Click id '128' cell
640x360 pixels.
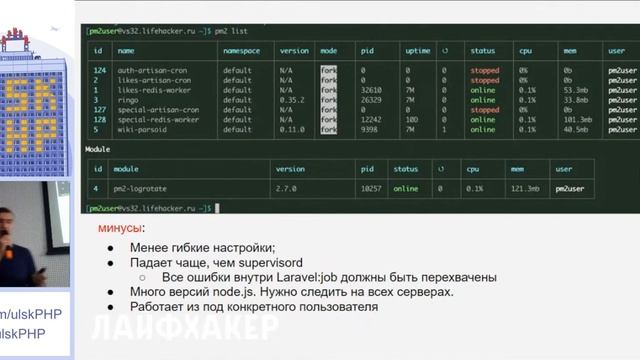(x=100, y=120)
